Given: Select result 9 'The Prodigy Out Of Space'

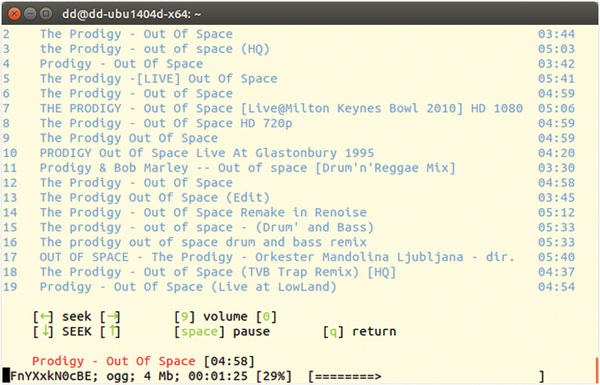Looking at the screenshot, I should tap(129, 138).
